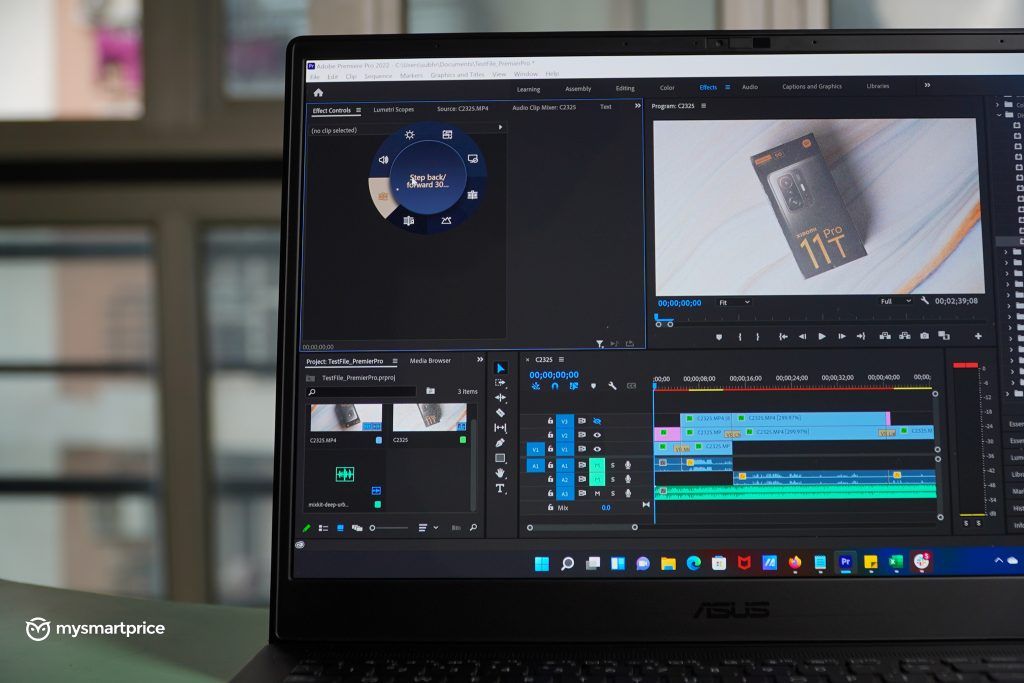
Task: Click Export Frame camera icon
Action: tap(924, 336)
